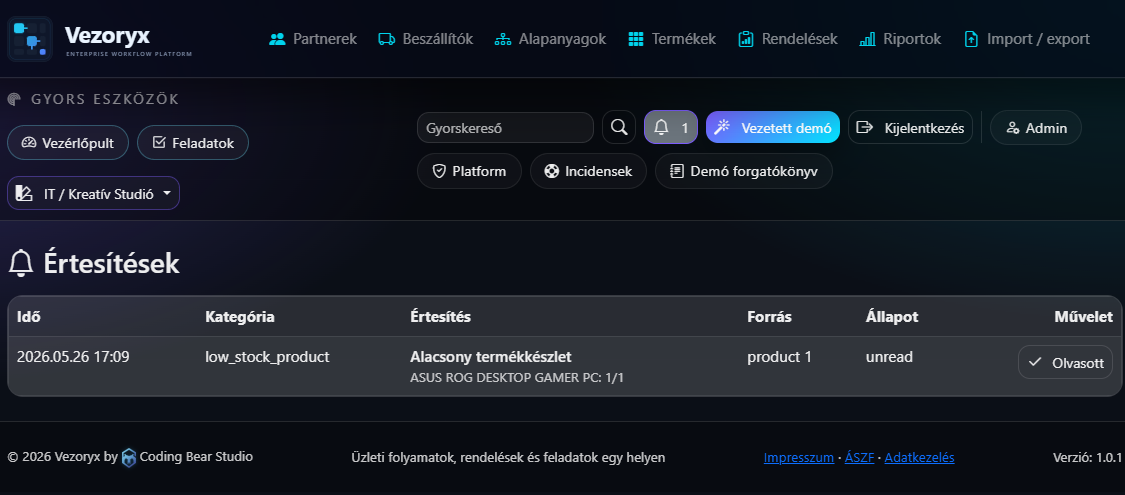Go to Alapanyagok section
The image size is (1125, 495).
pyautogui.click(x=550, y=39)
